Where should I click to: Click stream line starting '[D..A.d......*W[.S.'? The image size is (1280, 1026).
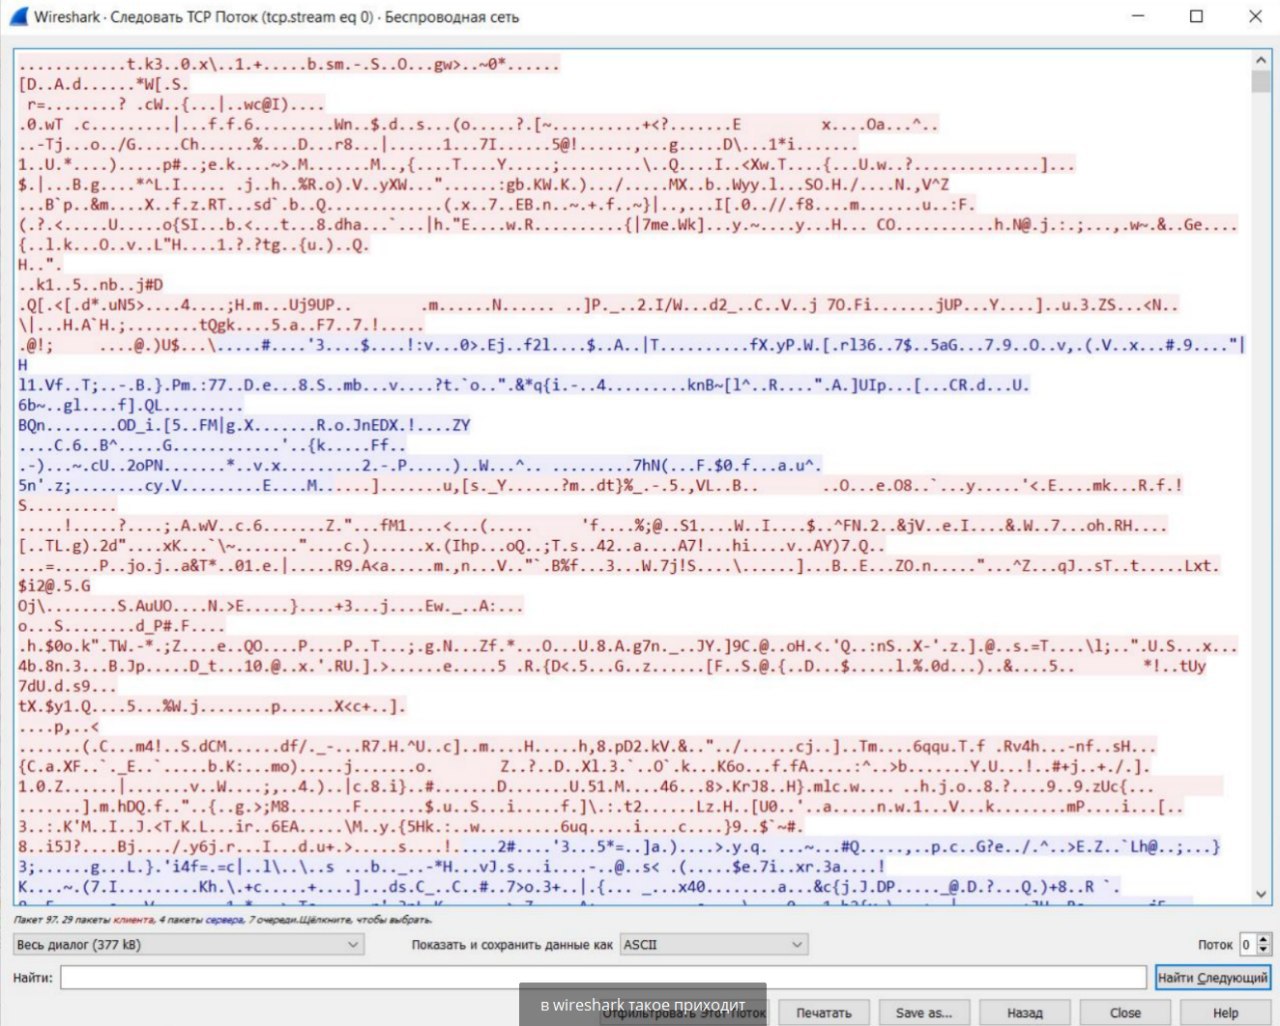(x=103, y=84)
